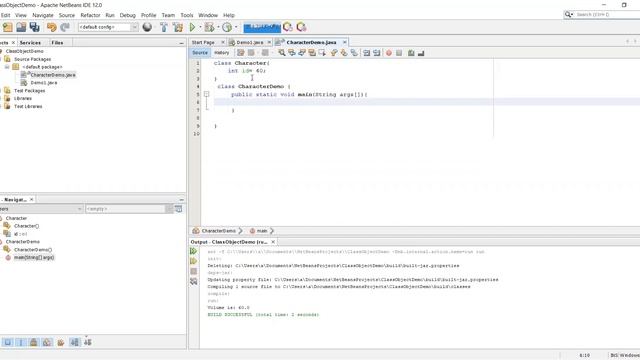
Task: Click Clean and Build Project icon
Action: 178,27
